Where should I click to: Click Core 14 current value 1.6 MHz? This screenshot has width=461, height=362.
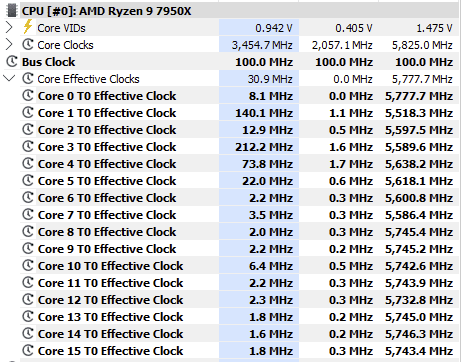(271, 334)
